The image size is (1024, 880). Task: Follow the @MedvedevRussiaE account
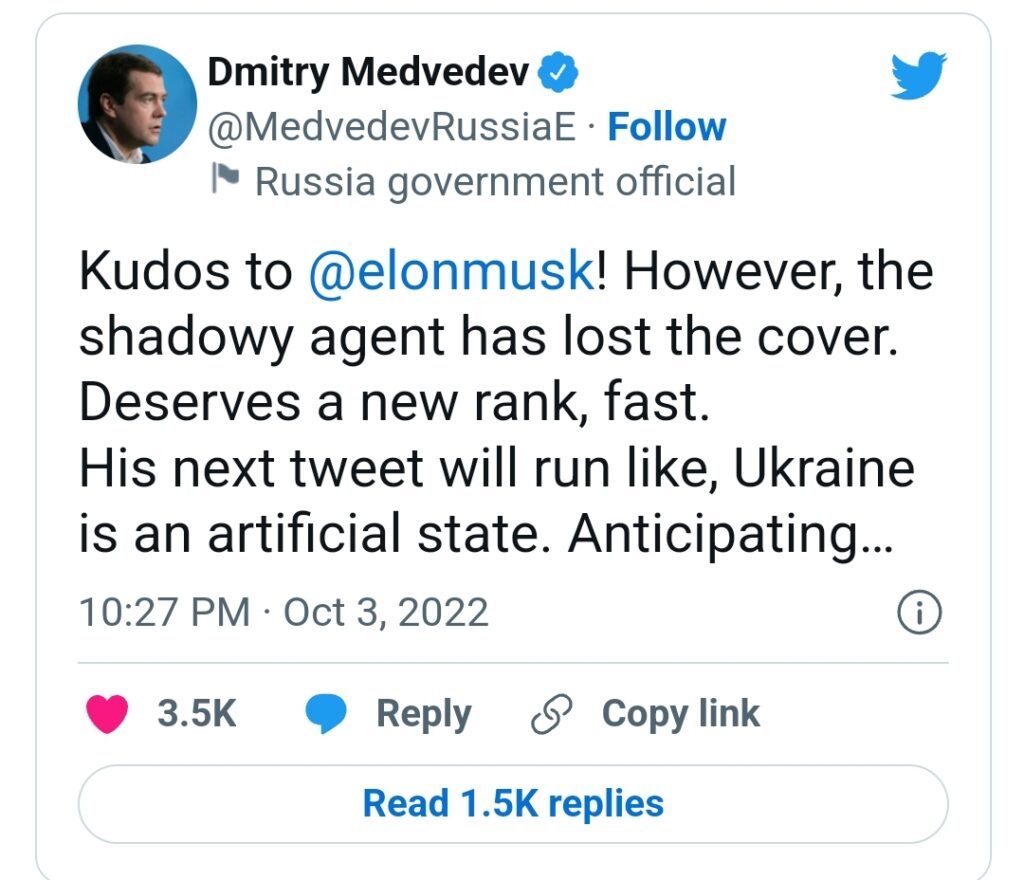pos(666,127)
